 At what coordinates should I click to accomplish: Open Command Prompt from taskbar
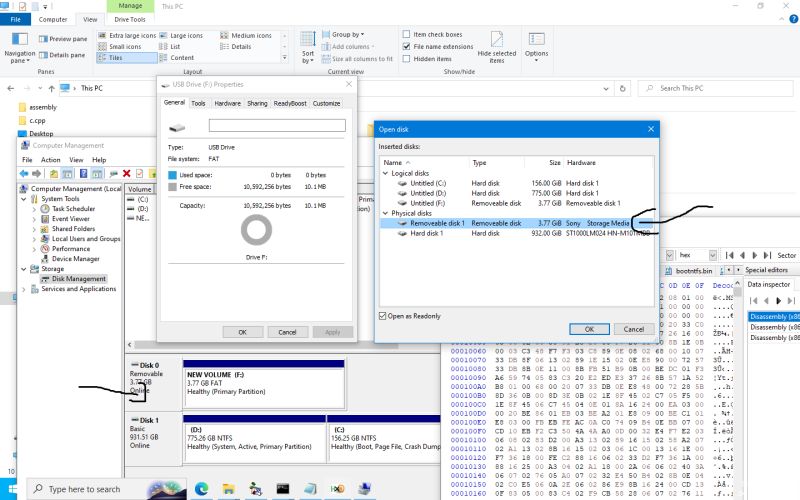[283, 489]
